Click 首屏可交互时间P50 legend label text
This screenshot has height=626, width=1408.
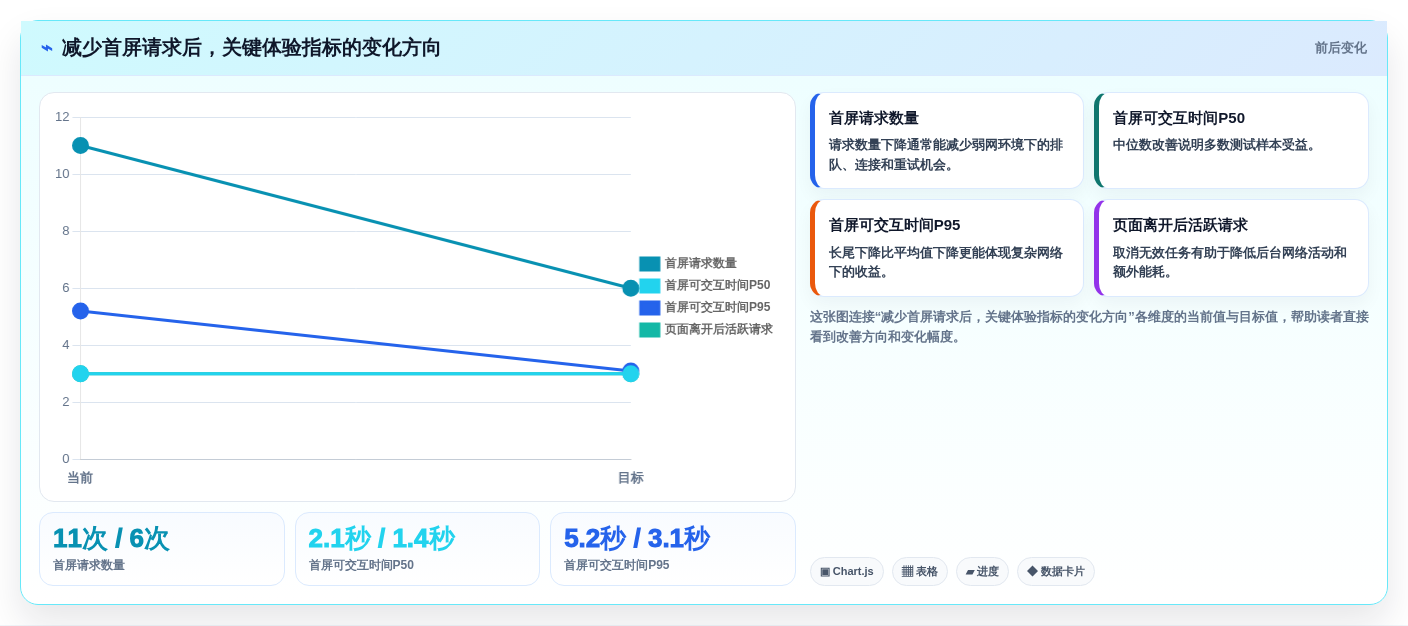click(717, 286)
